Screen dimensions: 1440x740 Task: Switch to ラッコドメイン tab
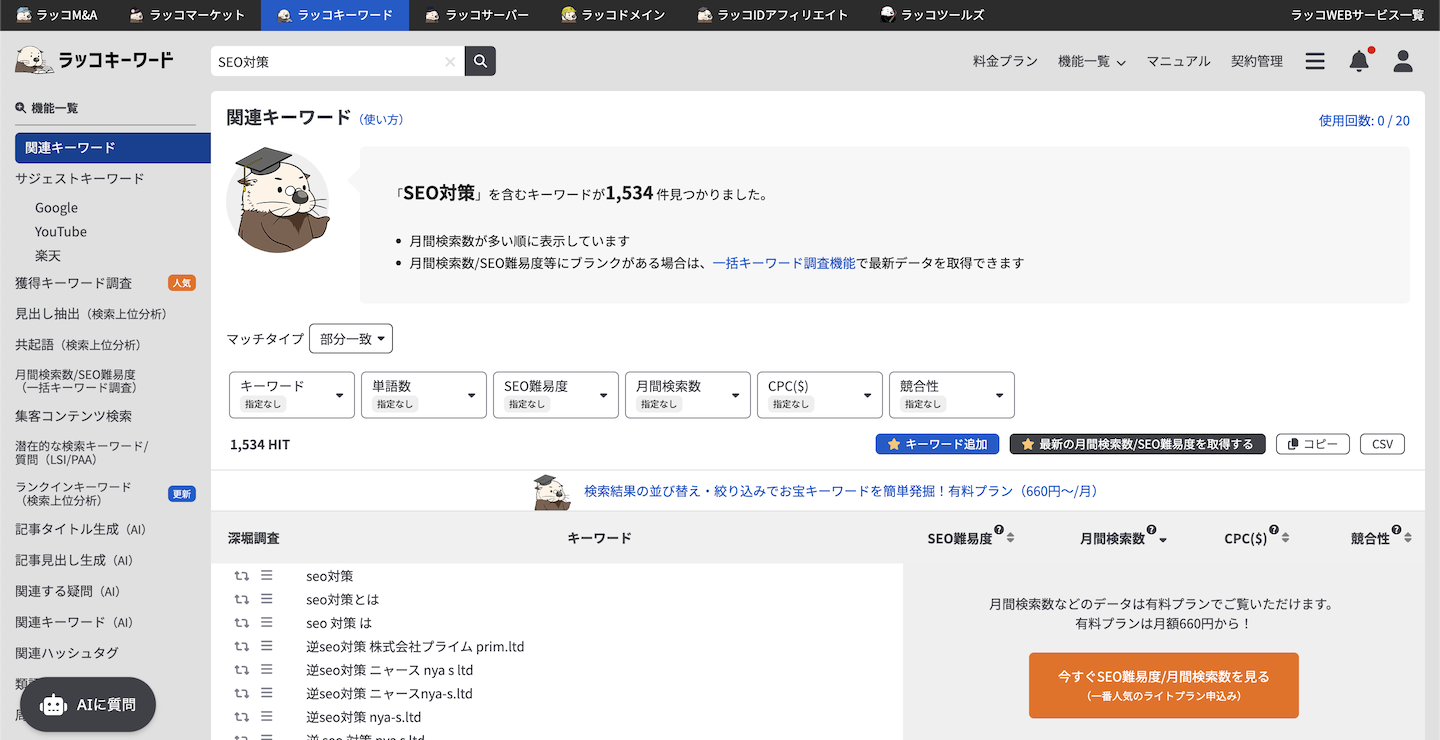pyautogui.click(x=613, y=15)
